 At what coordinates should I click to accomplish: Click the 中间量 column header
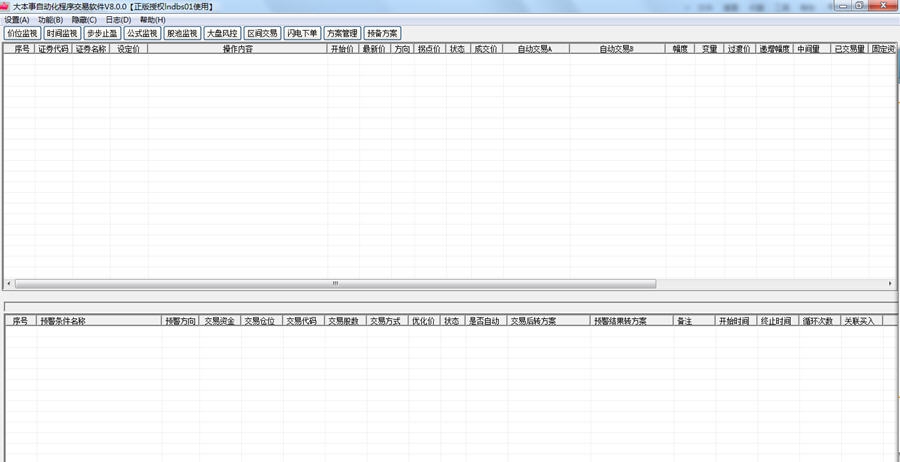click(x=811, y=49)
